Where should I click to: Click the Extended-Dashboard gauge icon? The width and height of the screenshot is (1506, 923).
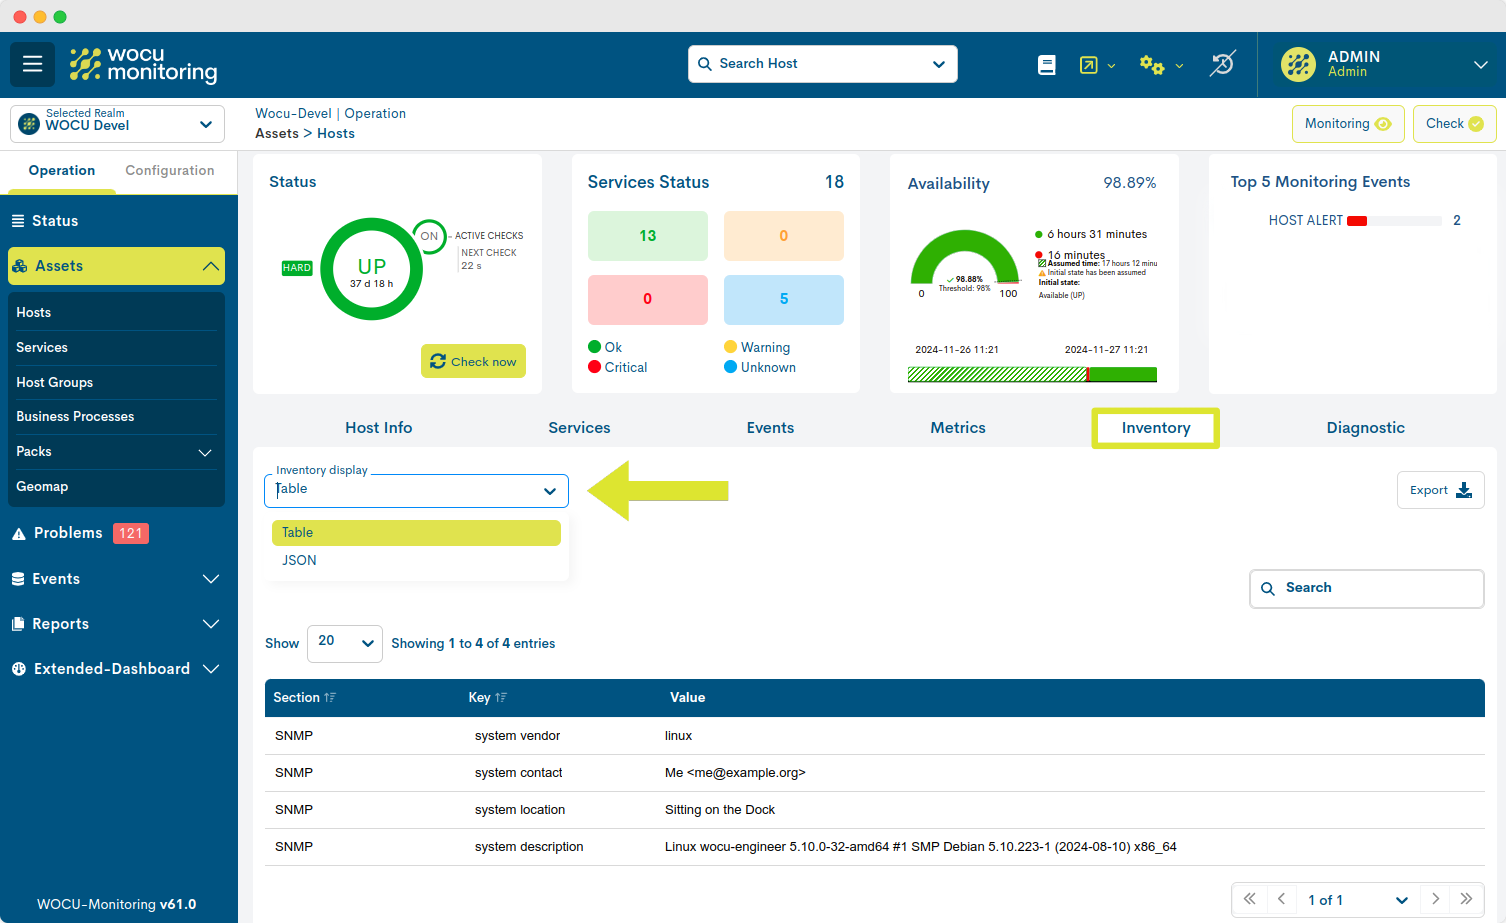coord(19,669)
